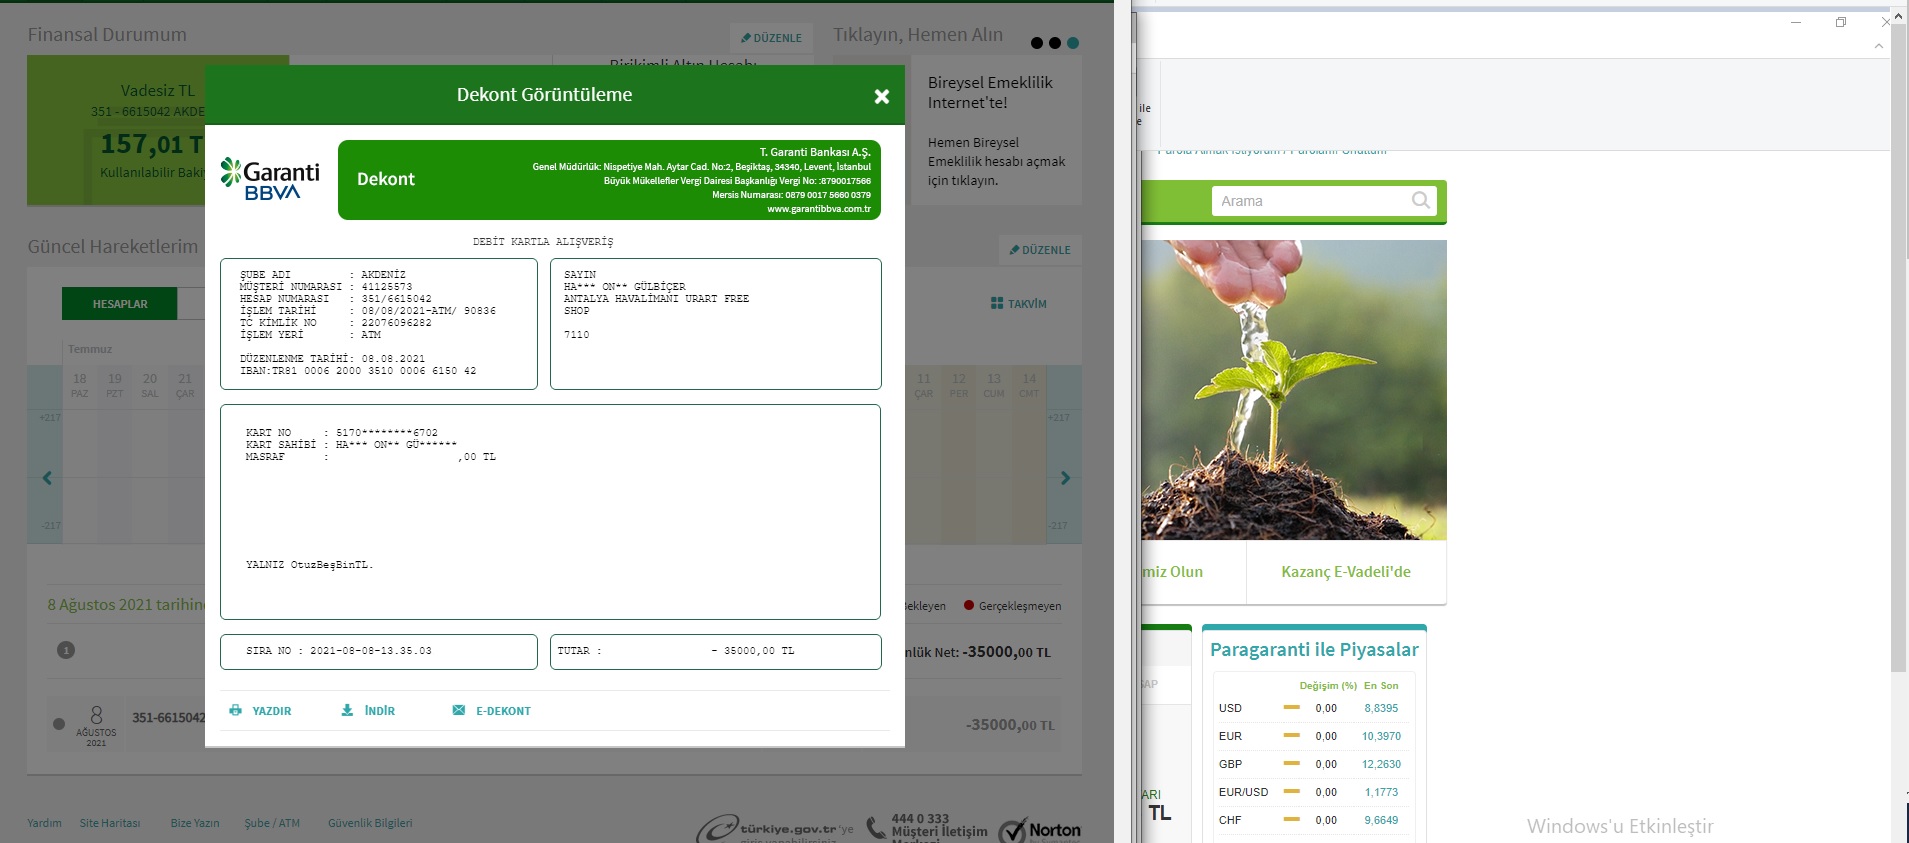Go to previous dates with the left calendar arrow
Image resolution: width=1909 pixels, height=843 pixels.
47,478
